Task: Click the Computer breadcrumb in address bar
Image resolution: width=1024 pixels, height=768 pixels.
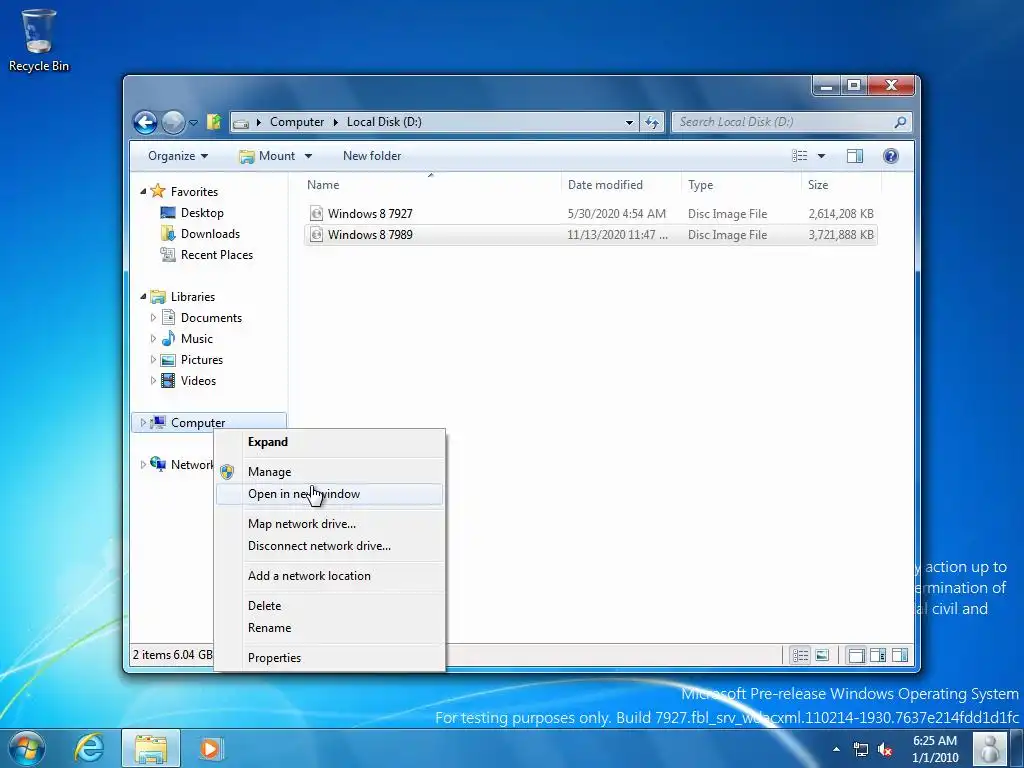Action: pos(296,122)
